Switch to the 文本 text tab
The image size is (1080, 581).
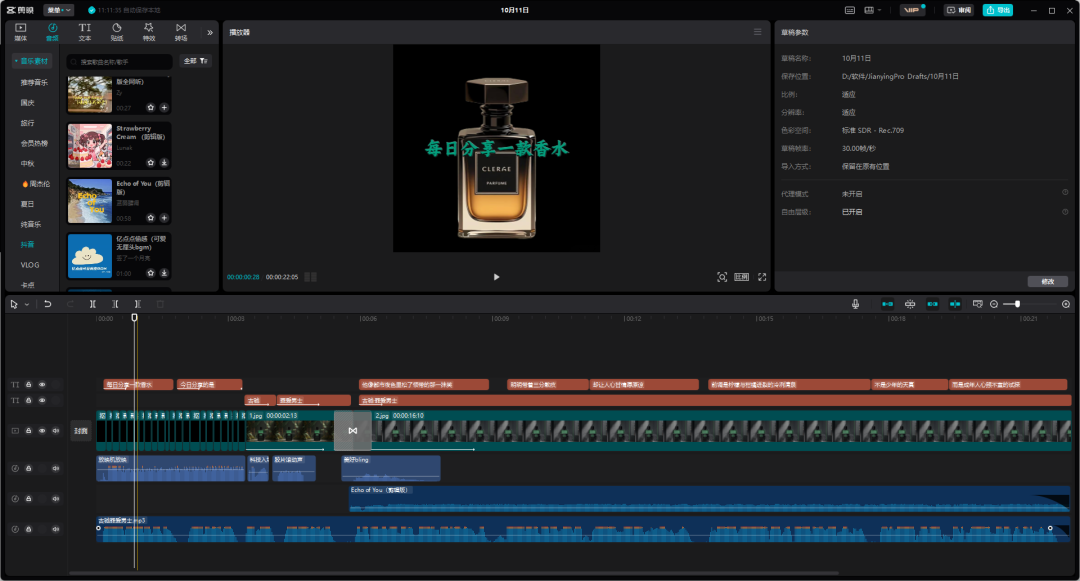point(85,32)
